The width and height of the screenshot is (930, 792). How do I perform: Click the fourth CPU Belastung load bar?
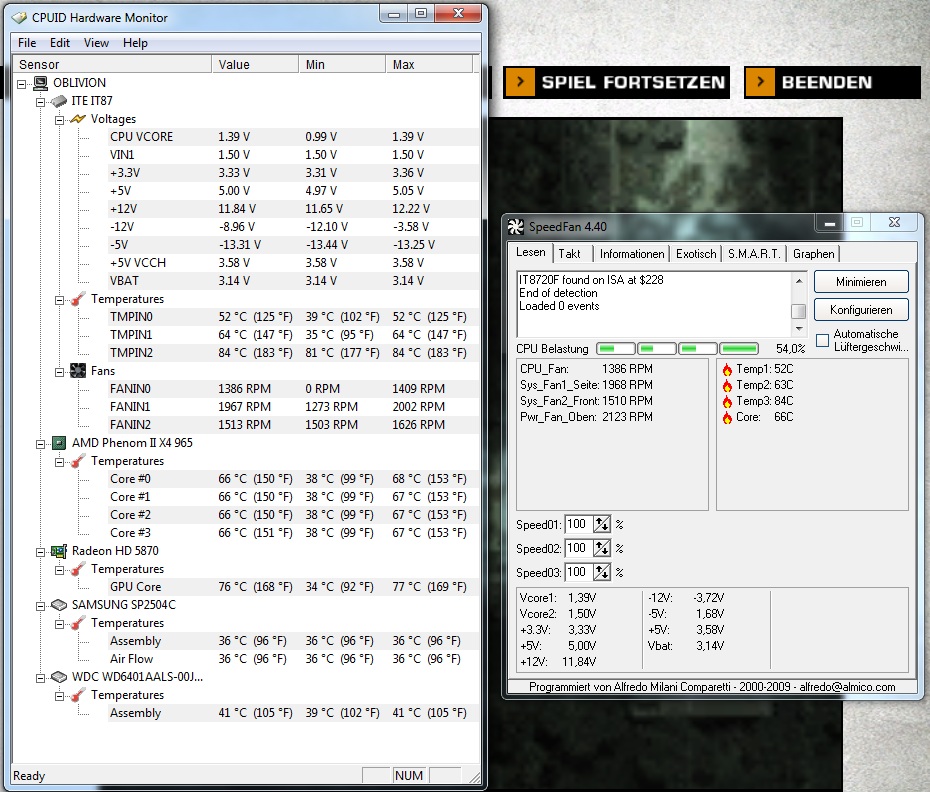pos(739,349)
